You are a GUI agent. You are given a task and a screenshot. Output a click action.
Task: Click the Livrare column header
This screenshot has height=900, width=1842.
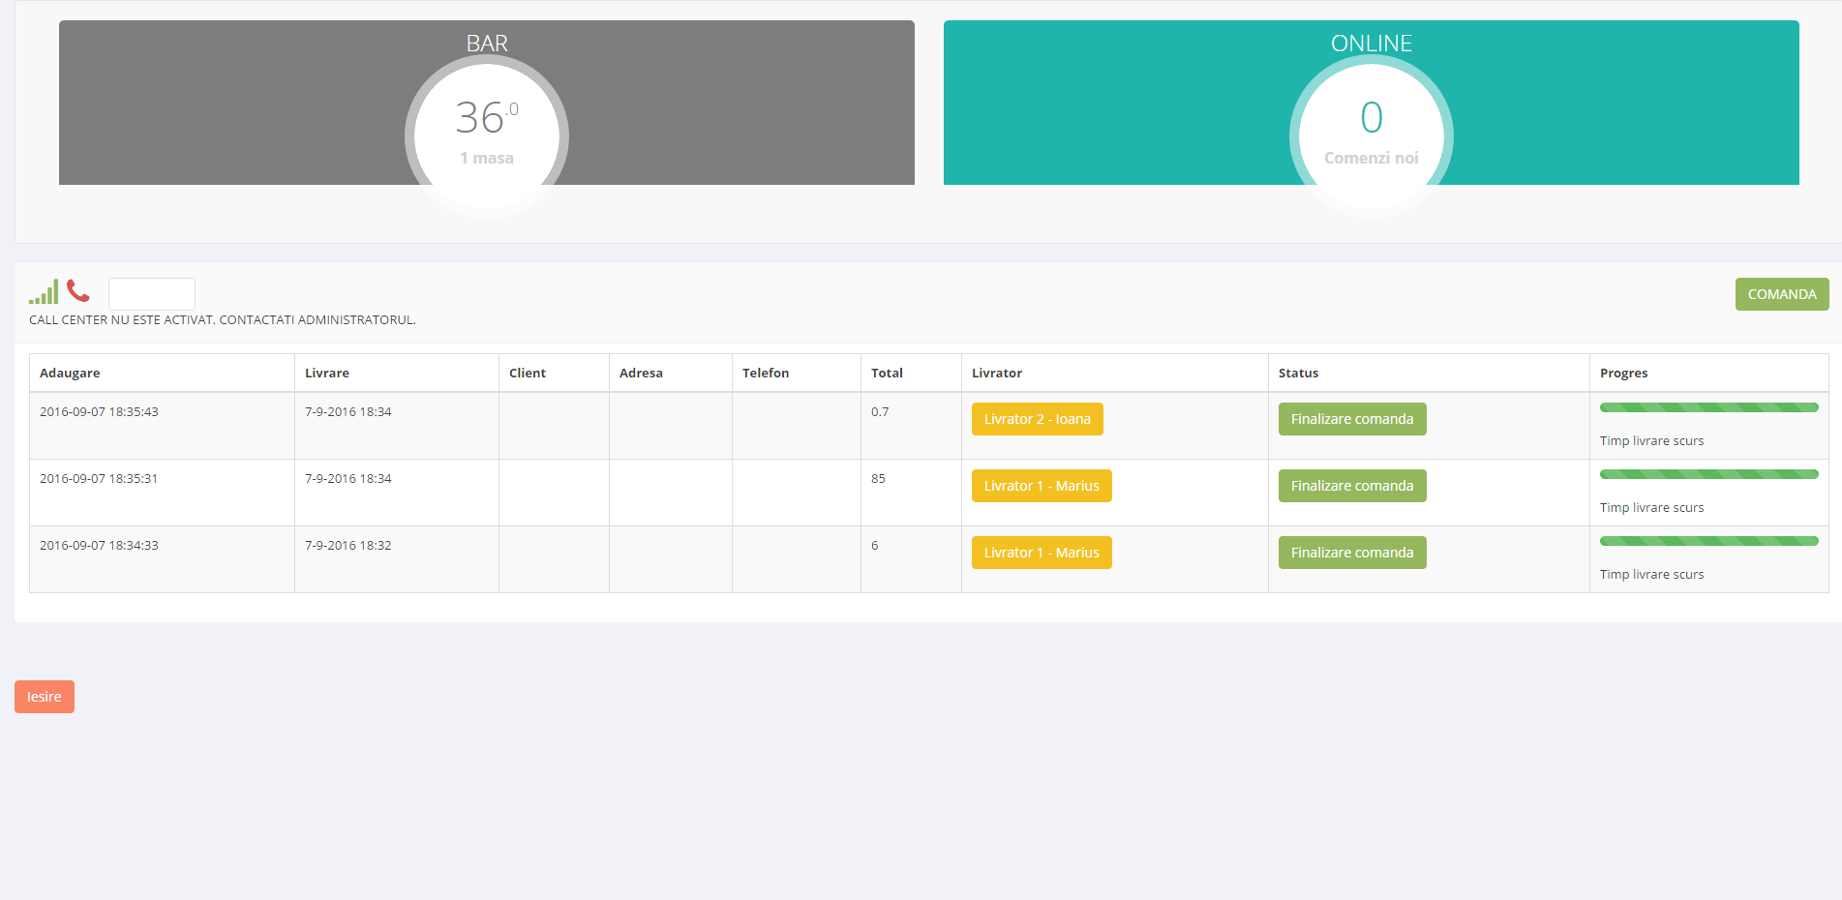pos(327,373)
